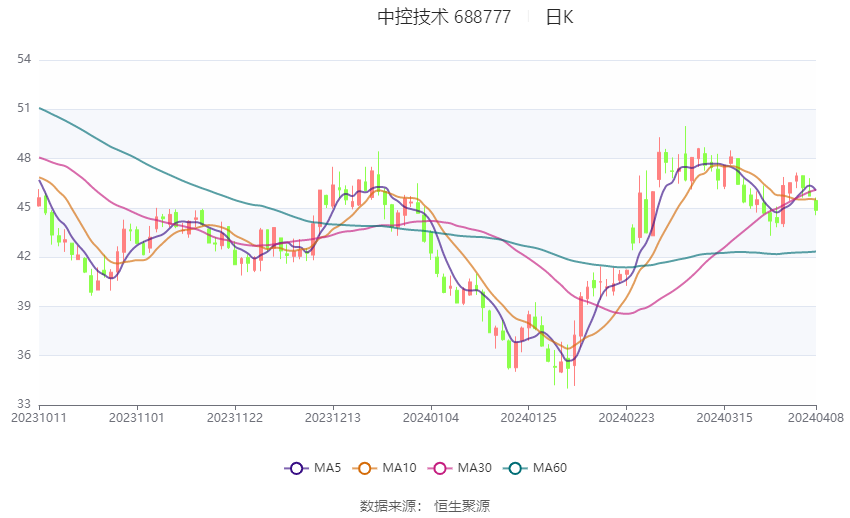Select the 日K period label
Viewport: 850px width, 518px height.
(559, 17)
